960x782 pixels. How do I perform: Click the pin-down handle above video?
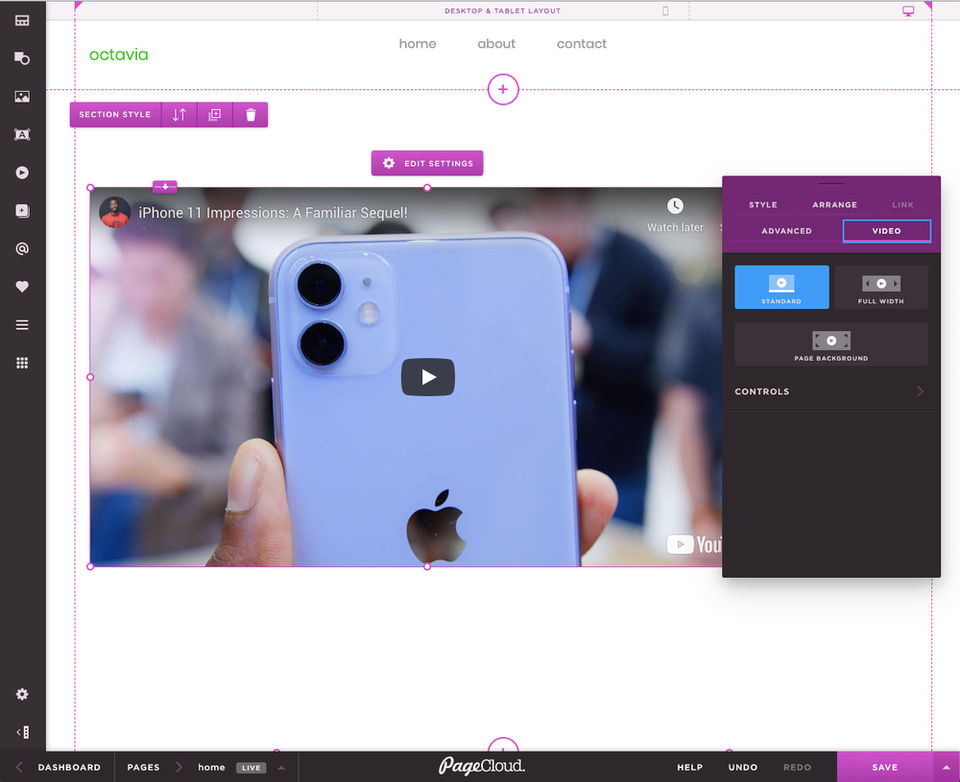pos(165,186)
